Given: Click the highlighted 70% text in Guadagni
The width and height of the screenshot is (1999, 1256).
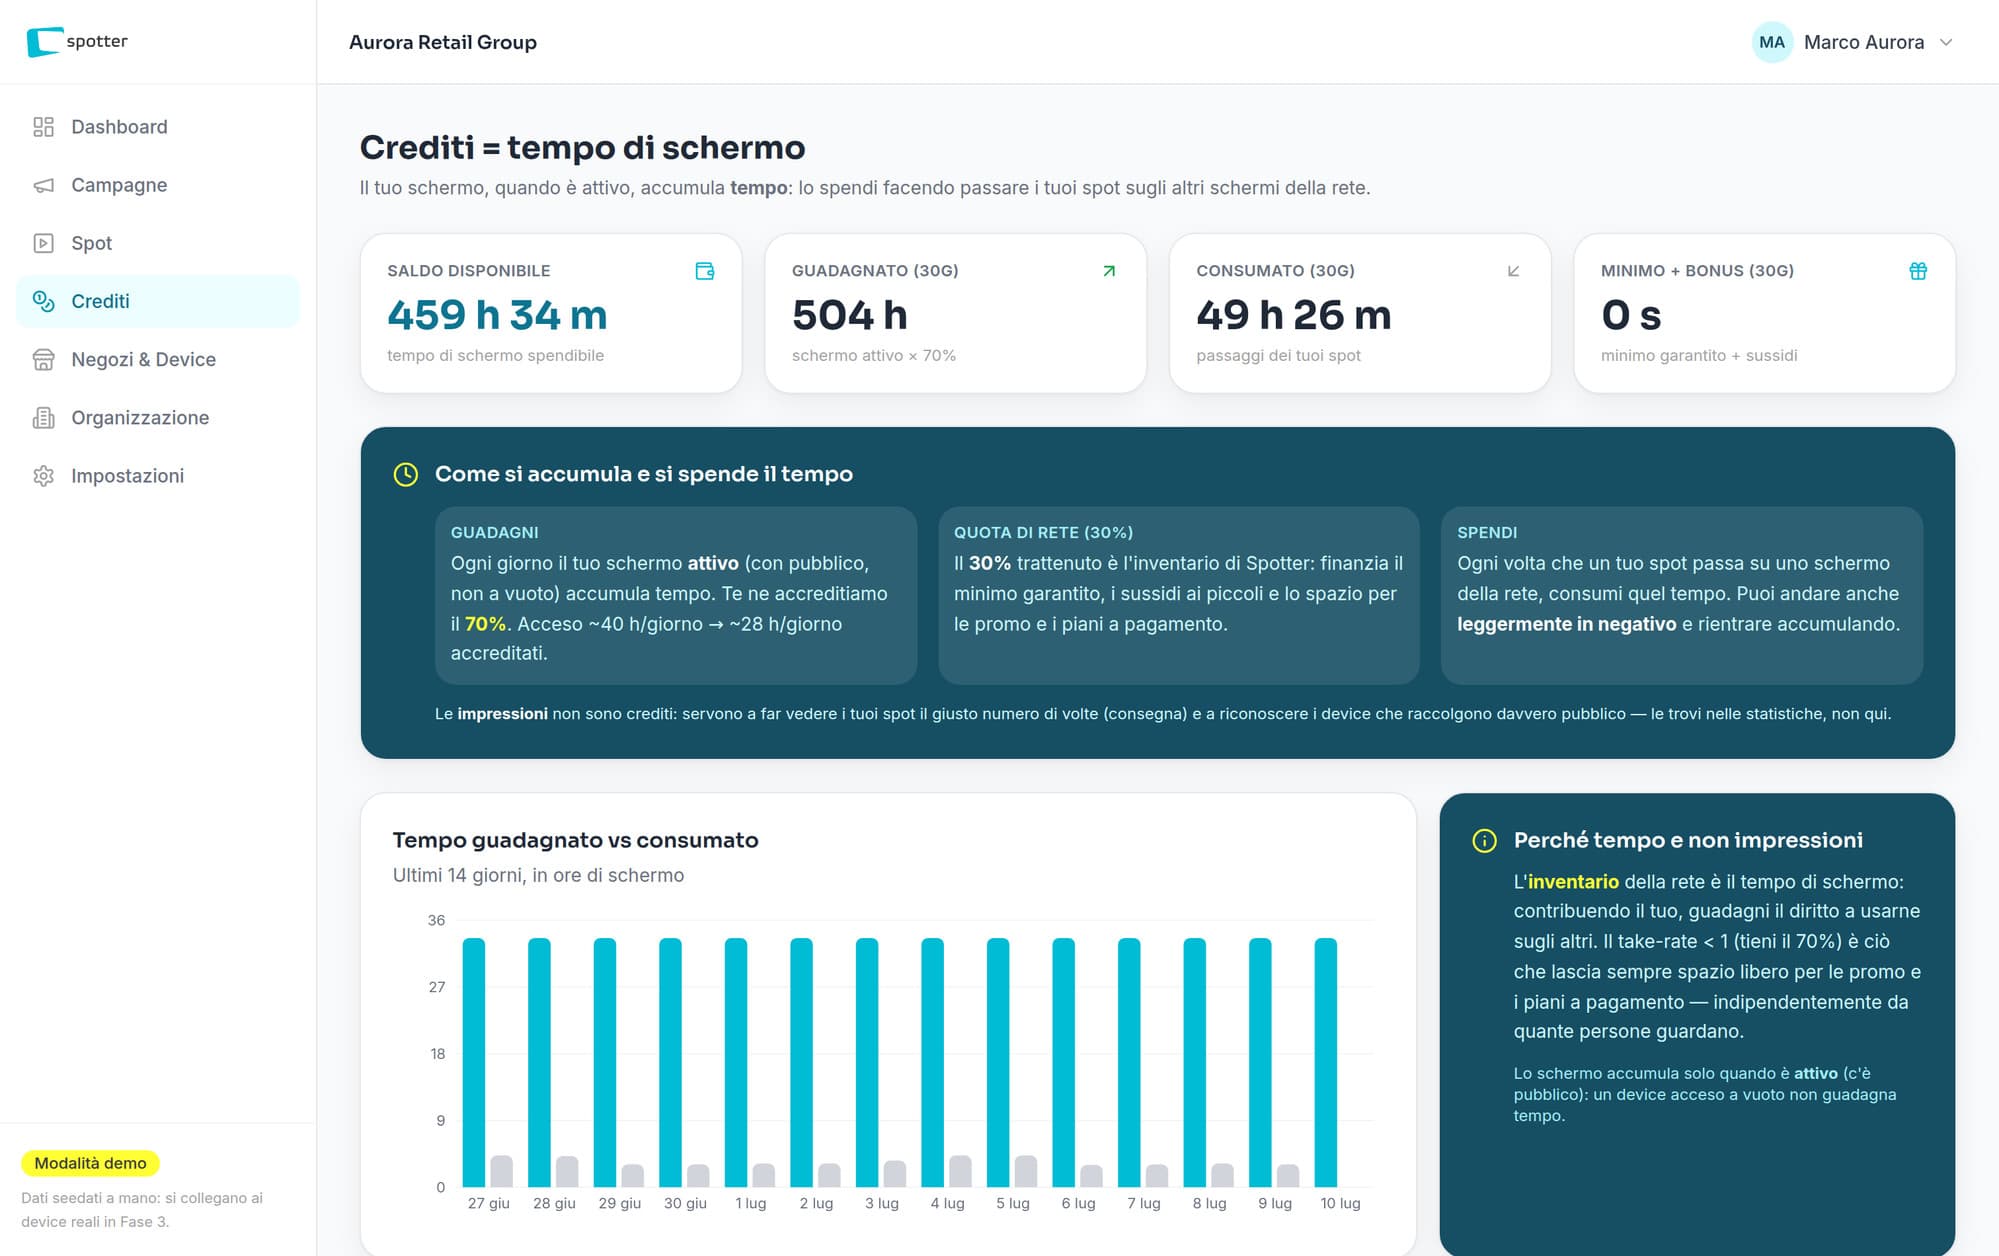Looking at the screenshot, I should pos(485,623).
